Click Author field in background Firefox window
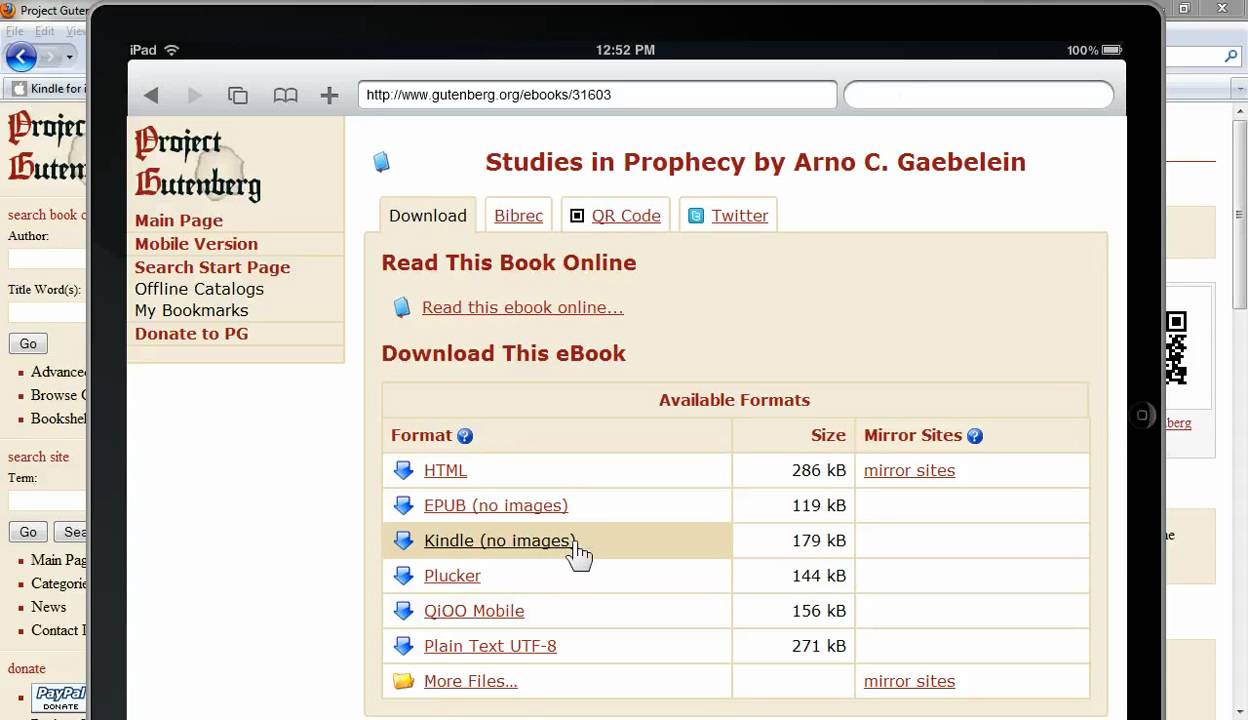 coord(47,259)
